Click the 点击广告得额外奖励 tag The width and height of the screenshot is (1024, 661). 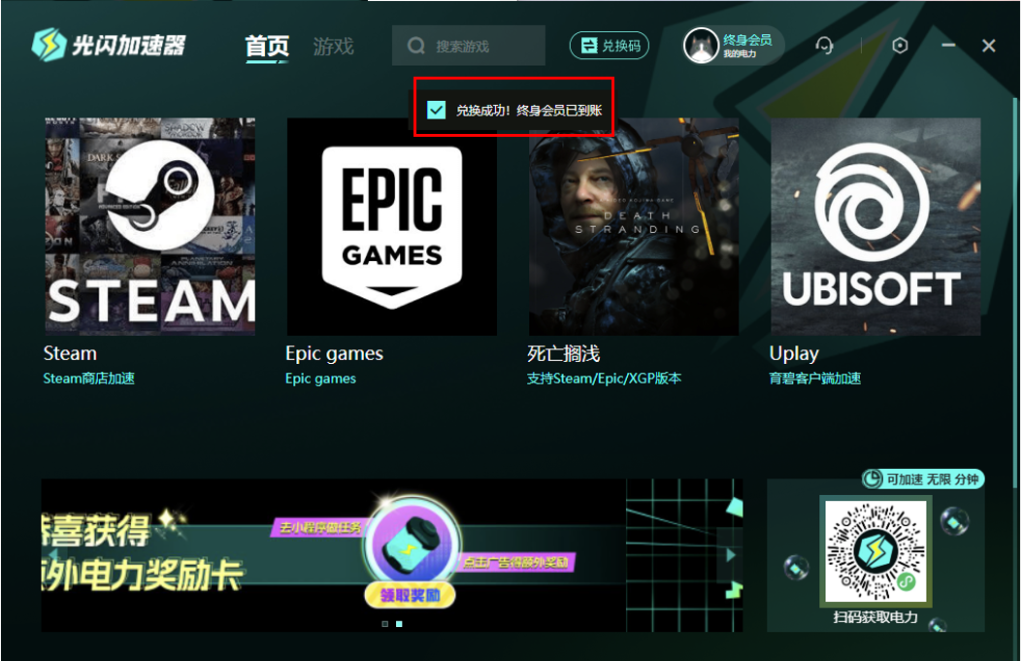[516, 562]
